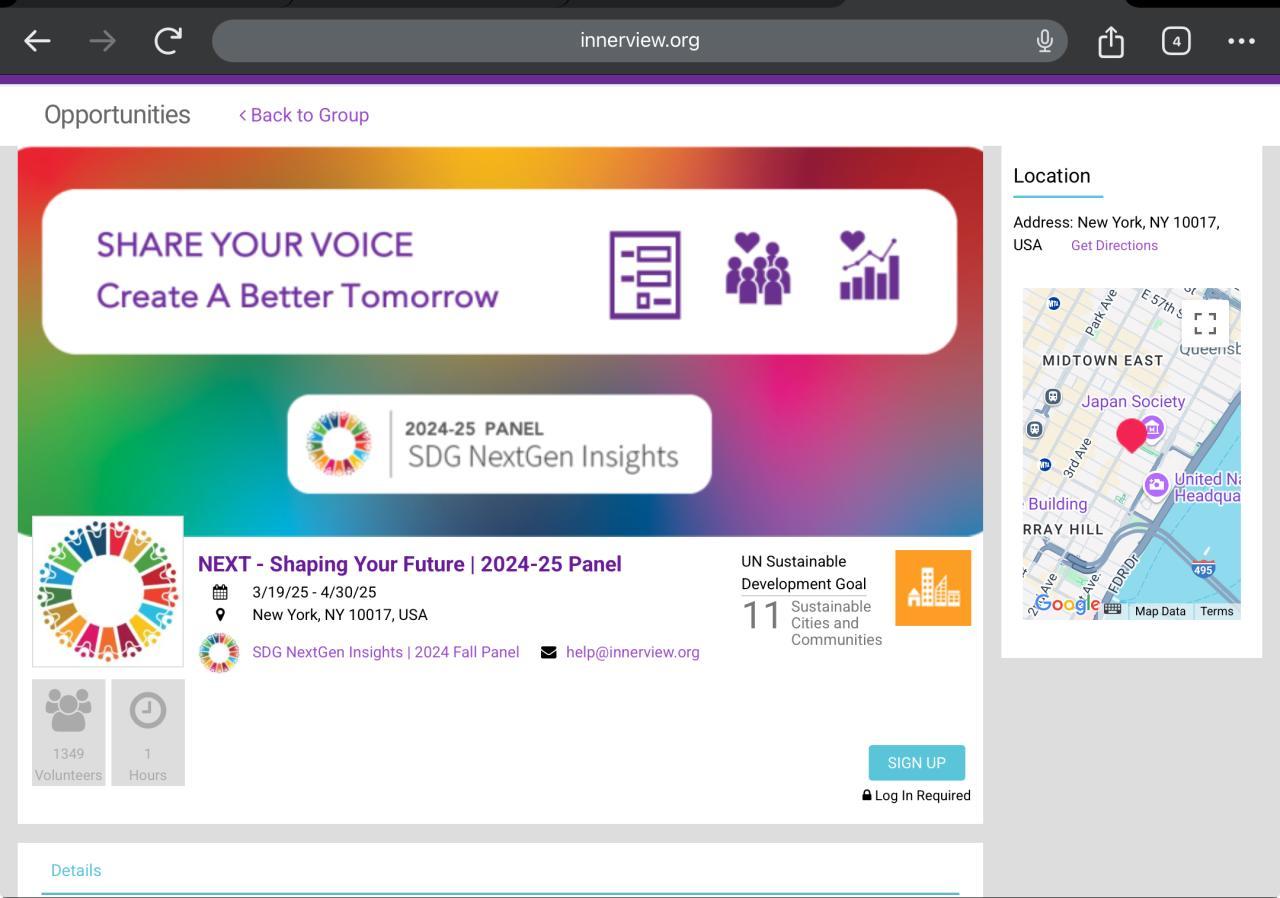Click the Get Directions link
Screen dimensions: 1280x898
[1114, 245]
